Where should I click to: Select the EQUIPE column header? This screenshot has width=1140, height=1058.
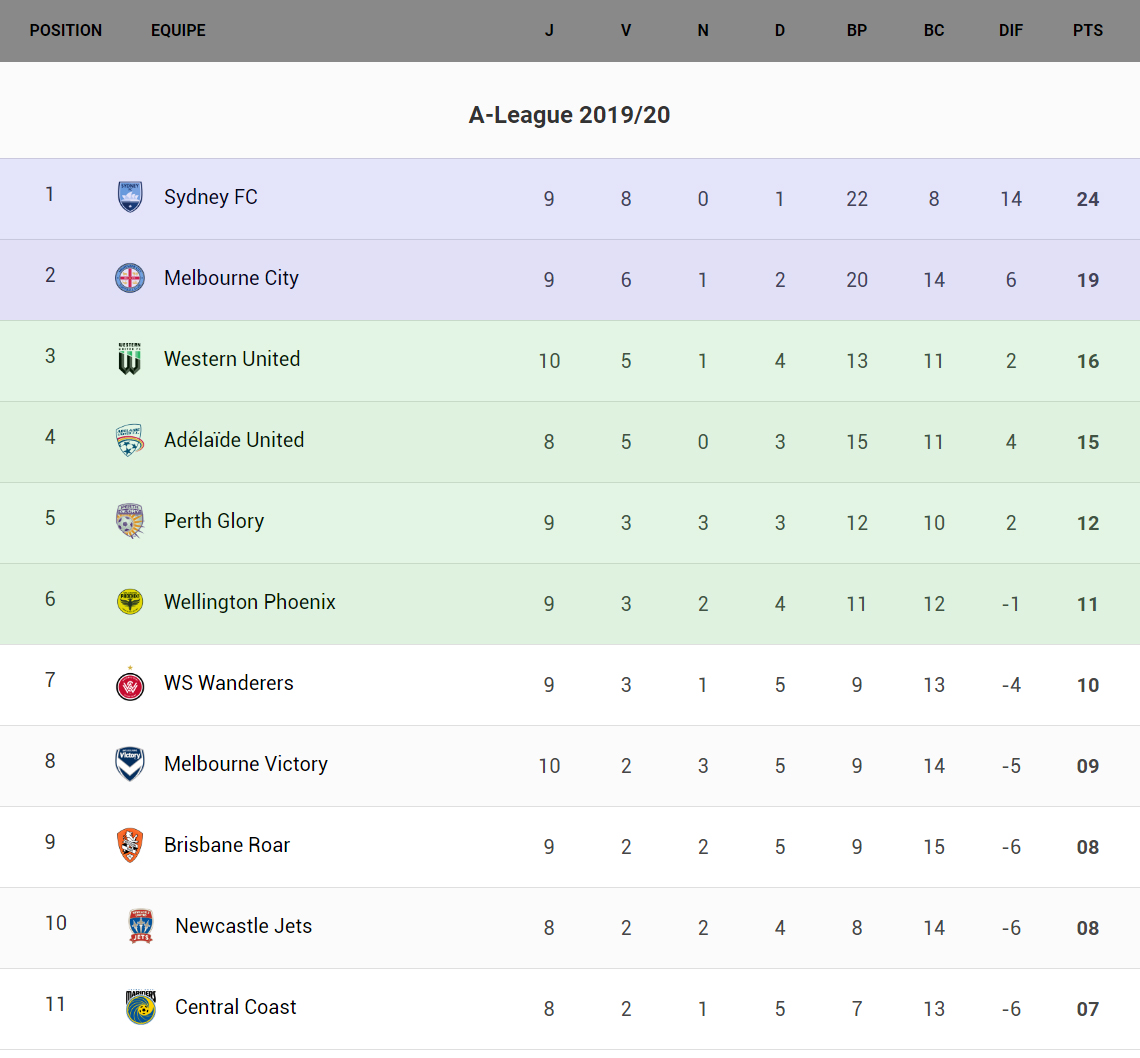coord(178,30)
